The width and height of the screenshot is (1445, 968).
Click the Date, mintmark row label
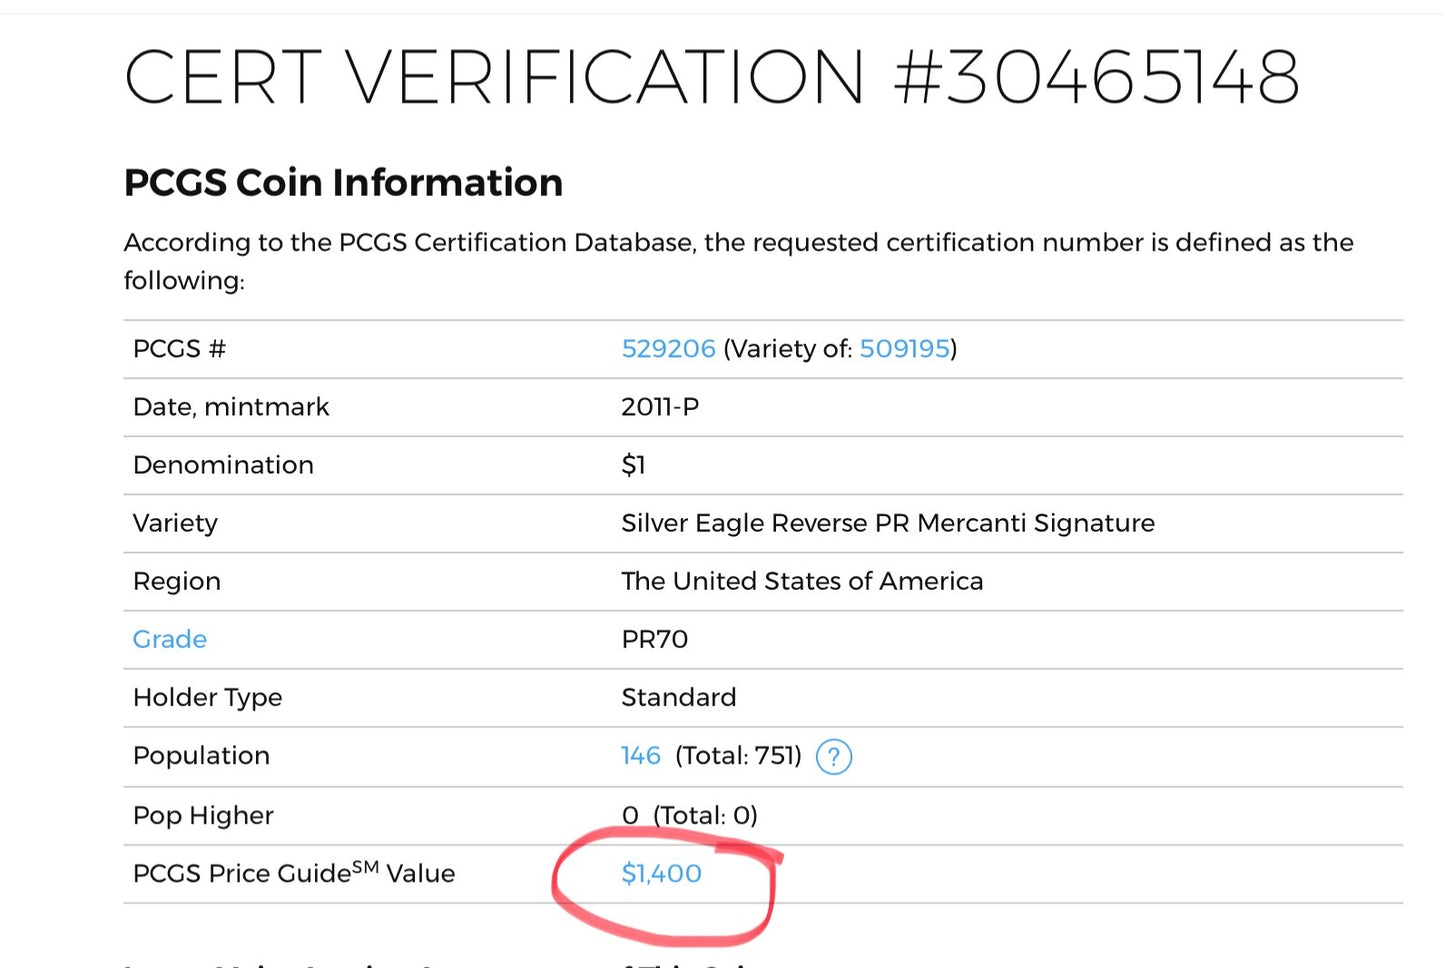(x=230, y=407)
